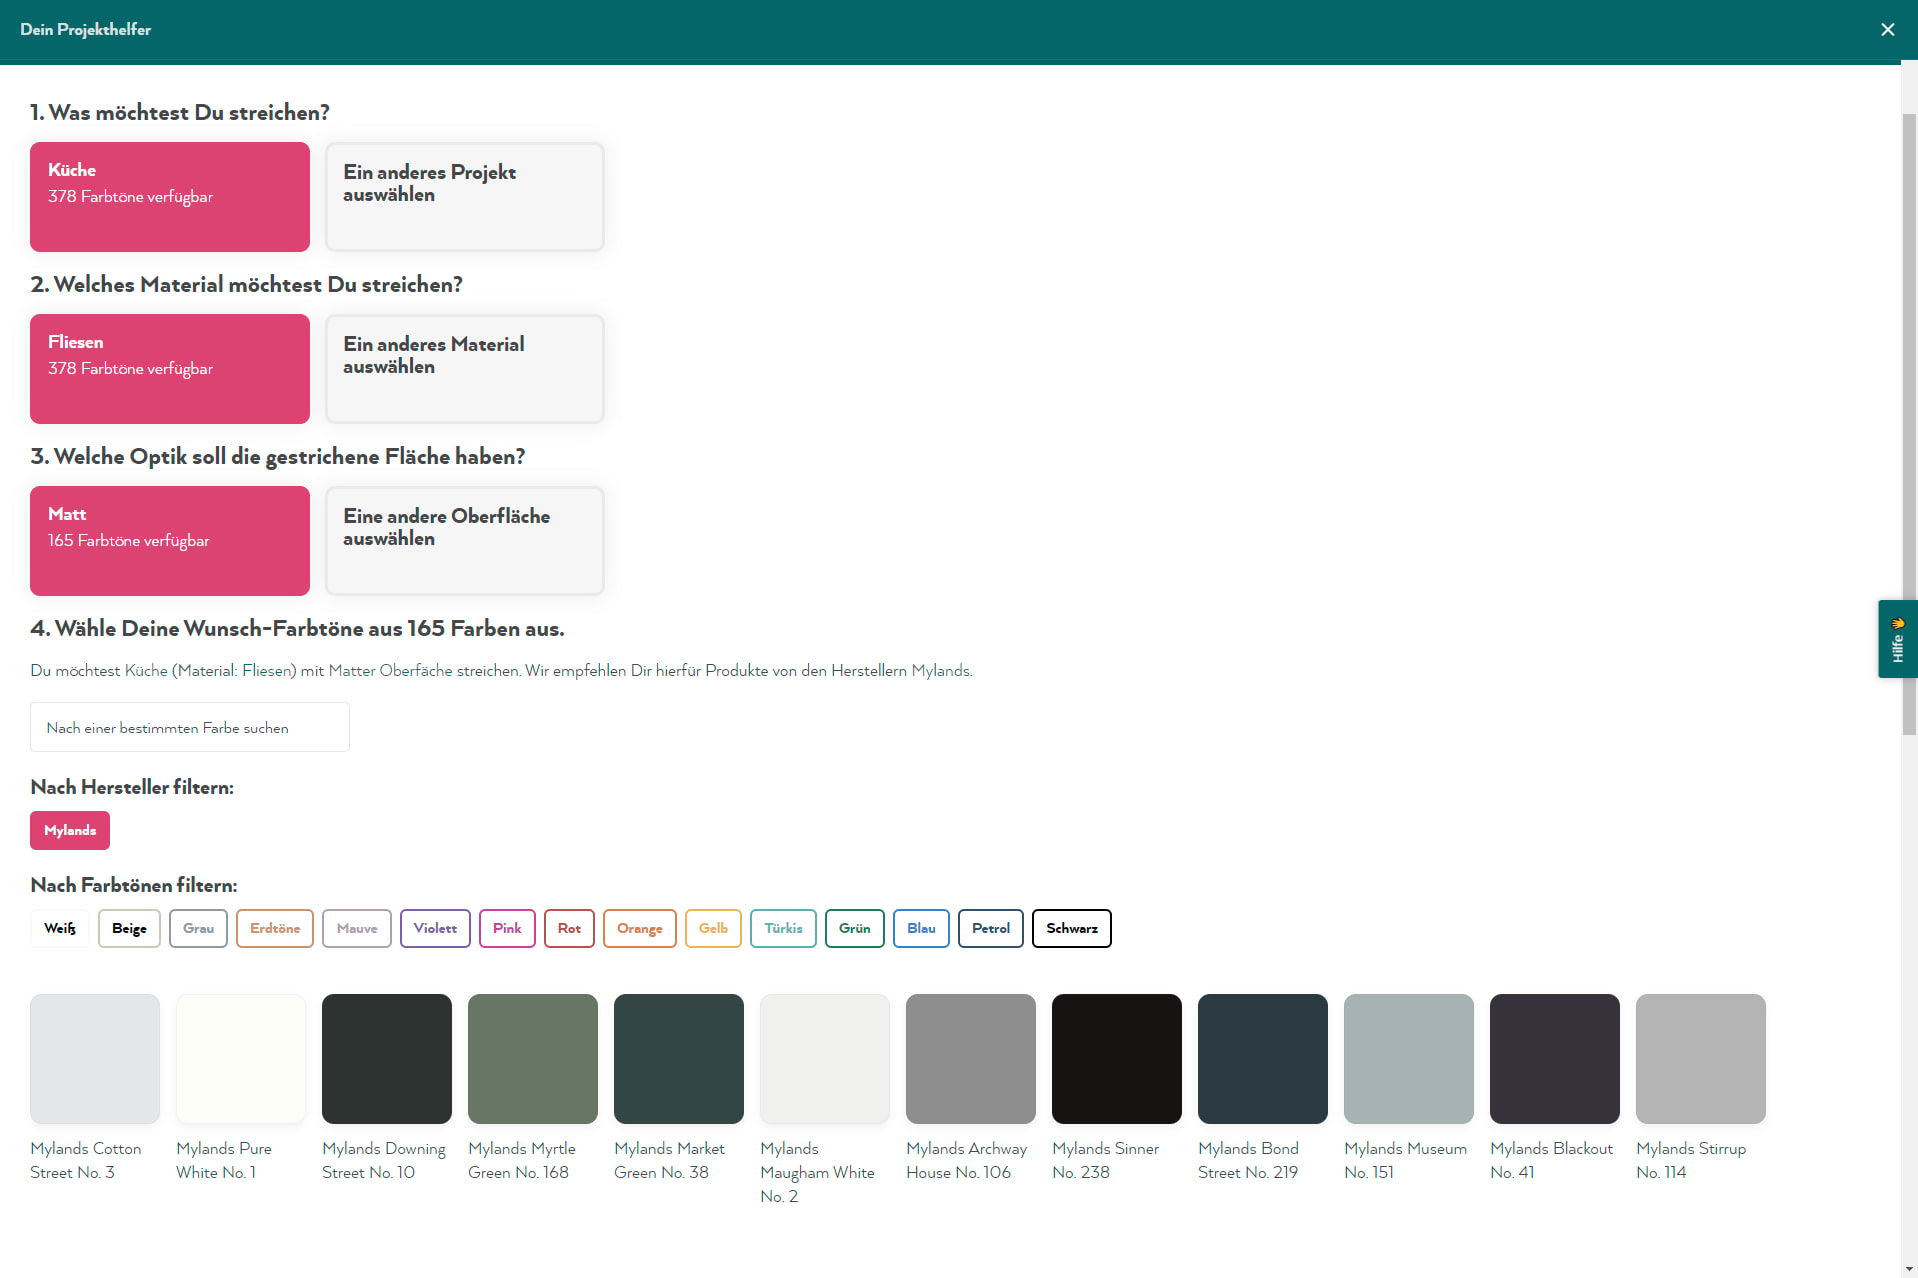
Task: Filter colors by Türkis
Action: coord(783,928)
